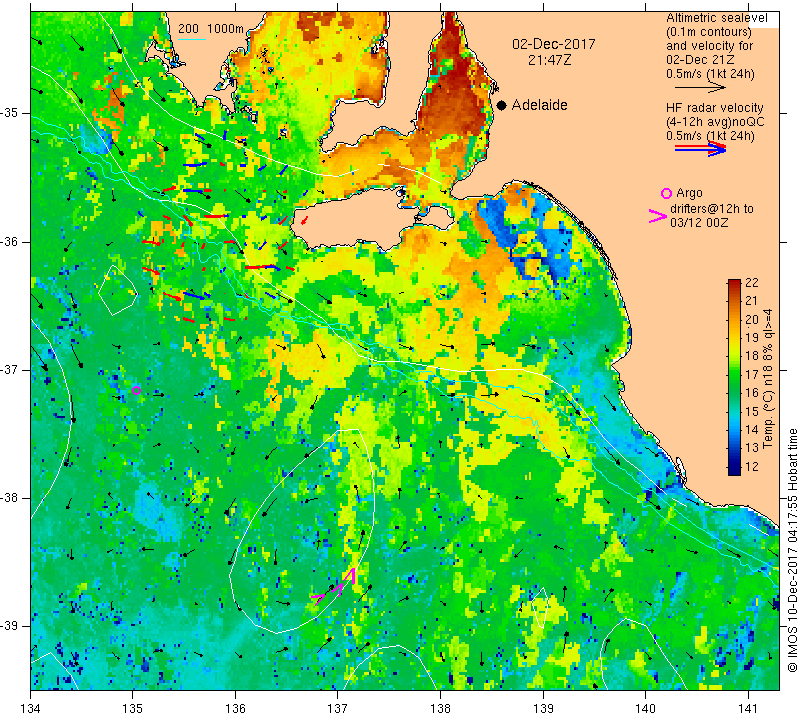800x720 pixels.
Task: Click the longitude axis label 136
Action: 235,708
